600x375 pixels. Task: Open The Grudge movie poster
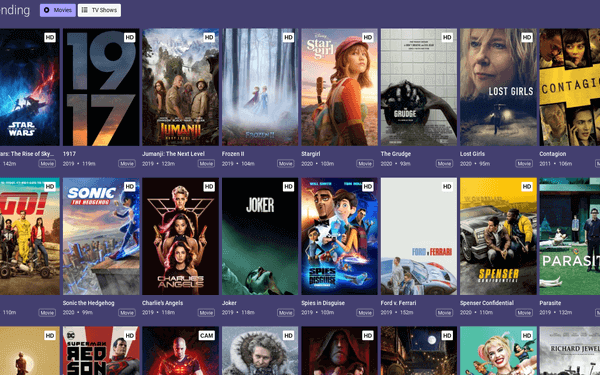pos(419,87)
